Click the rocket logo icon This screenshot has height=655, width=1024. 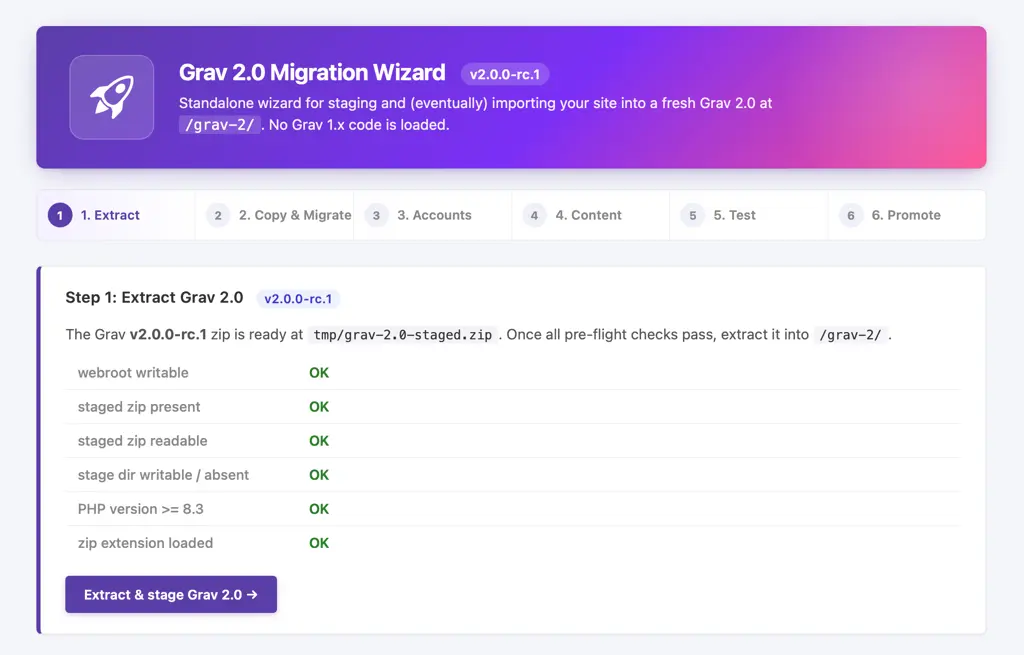coord(112,97)
